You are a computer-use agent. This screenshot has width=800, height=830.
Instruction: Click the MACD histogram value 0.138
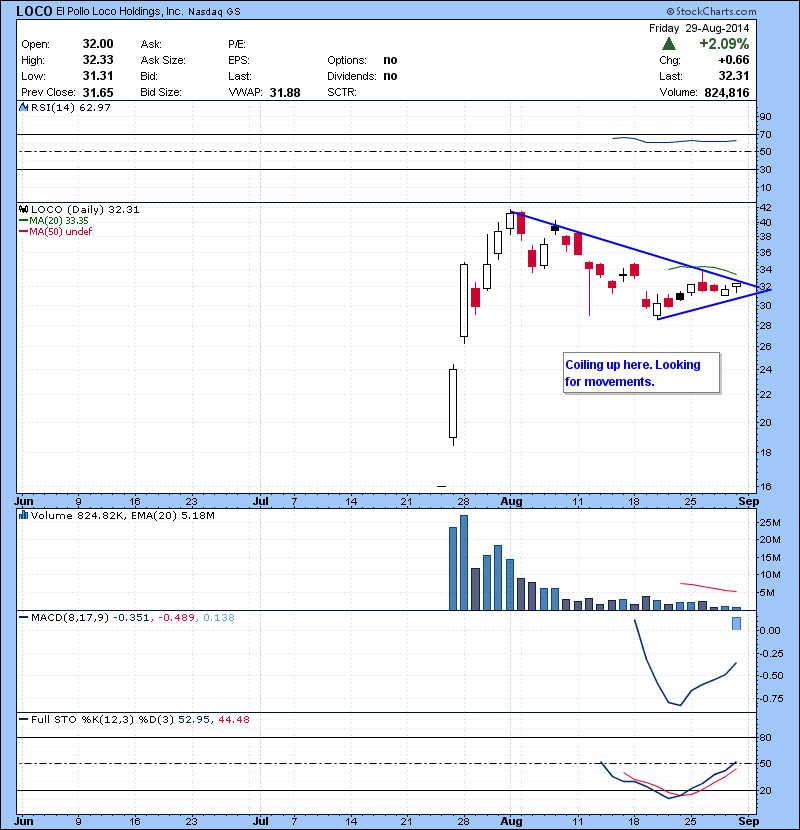[x=219, y=618]
